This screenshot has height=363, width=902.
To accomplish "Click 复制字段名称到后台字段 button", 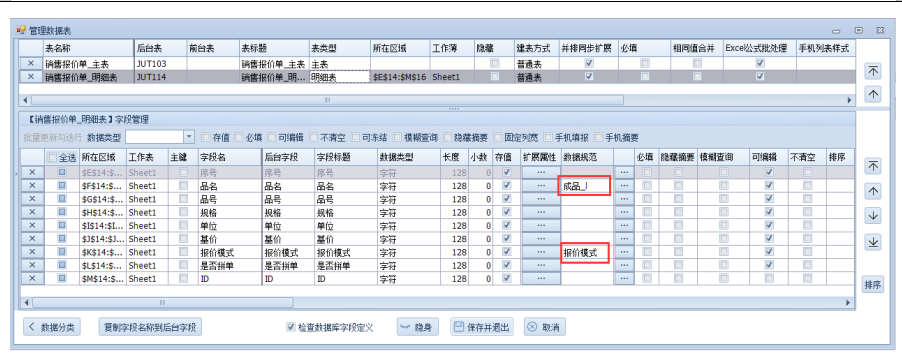I will [150, 327].
